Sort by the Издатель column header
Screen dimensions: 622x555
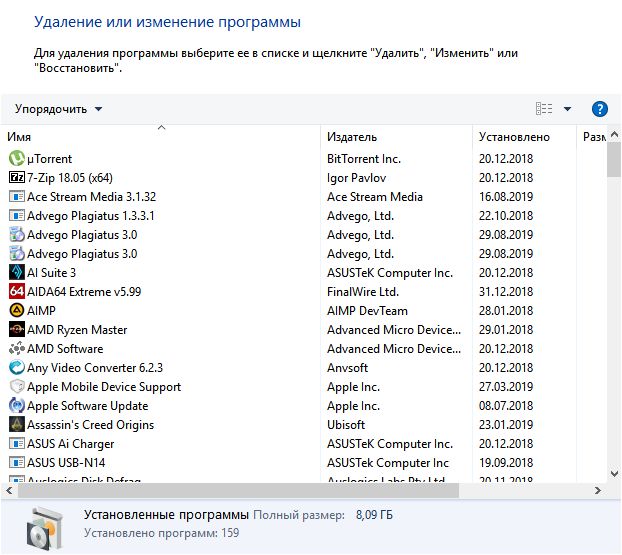pos(352,137)
